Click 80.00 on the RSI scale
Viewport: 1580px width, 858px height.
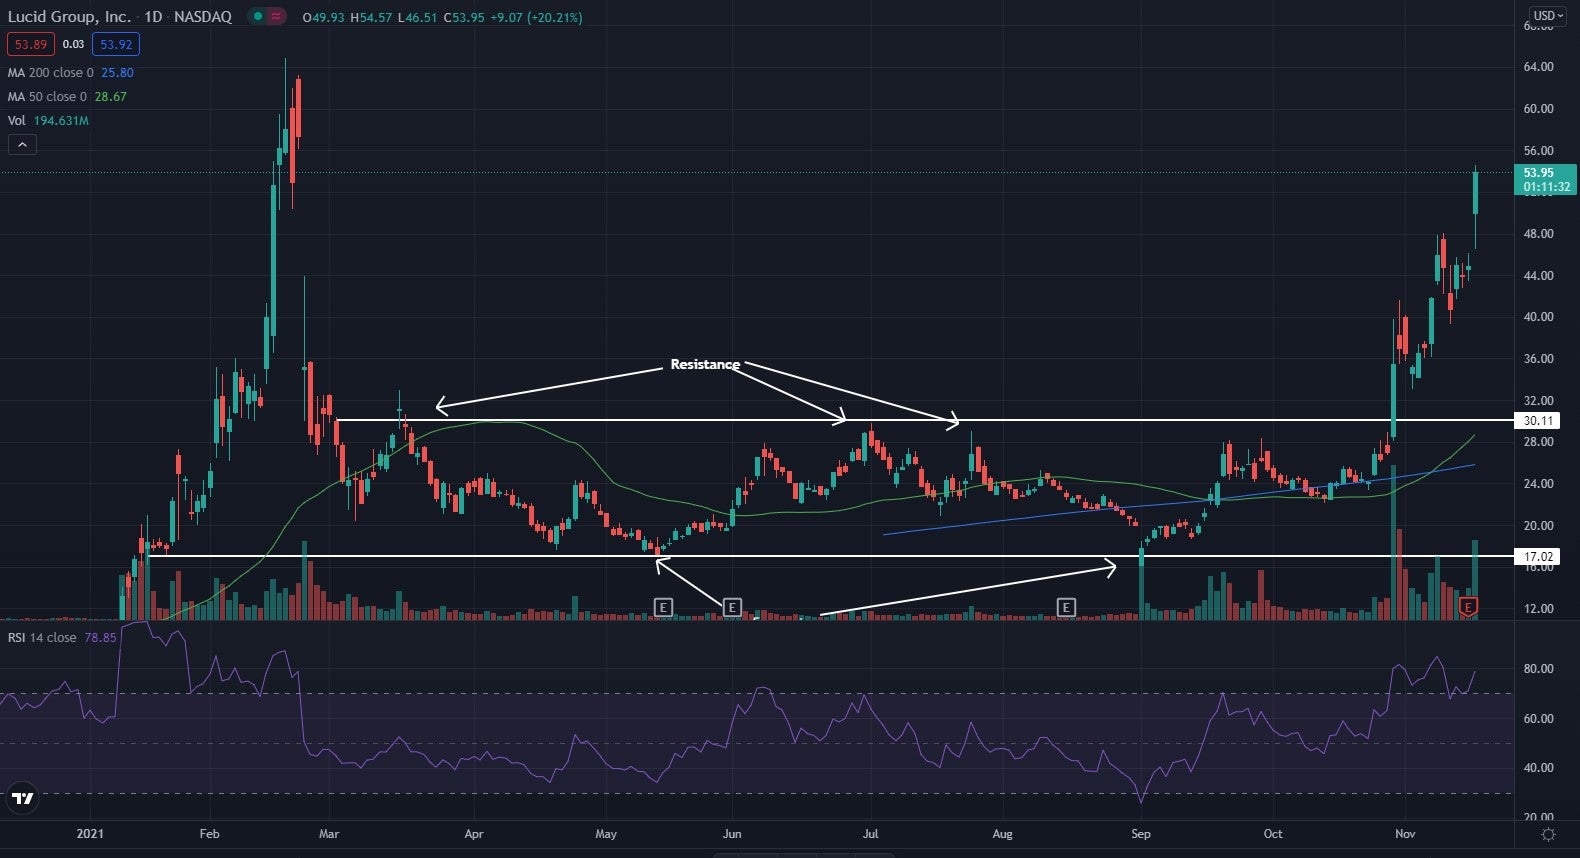(x=1538, y=669)
